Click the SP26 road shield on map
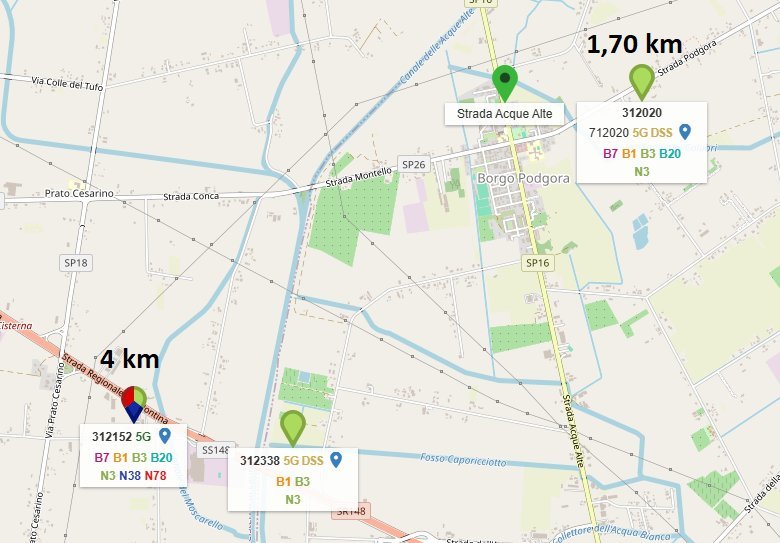Image resolution: width=780 pixels, height=543 pixels. [x=414, y=164]
